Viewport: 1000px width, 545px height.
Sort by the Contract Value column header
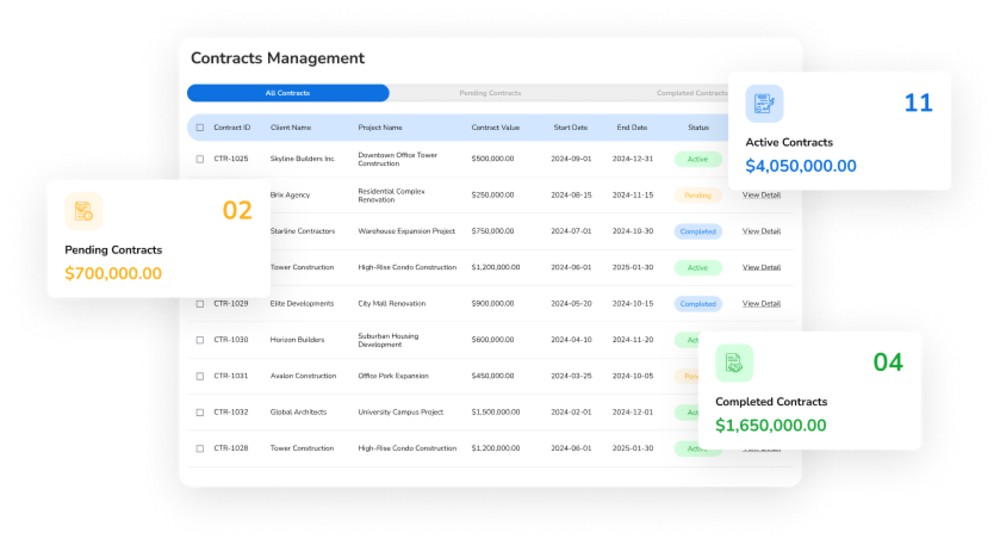pyautogui.click(x=495, y=128)
